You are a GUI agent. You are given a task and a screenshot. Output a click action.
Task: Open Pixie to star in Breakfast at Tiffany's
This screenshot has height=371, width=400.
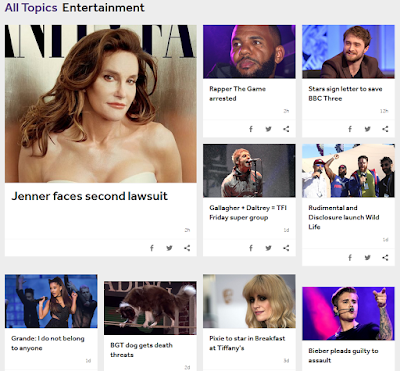pos(247,343)
